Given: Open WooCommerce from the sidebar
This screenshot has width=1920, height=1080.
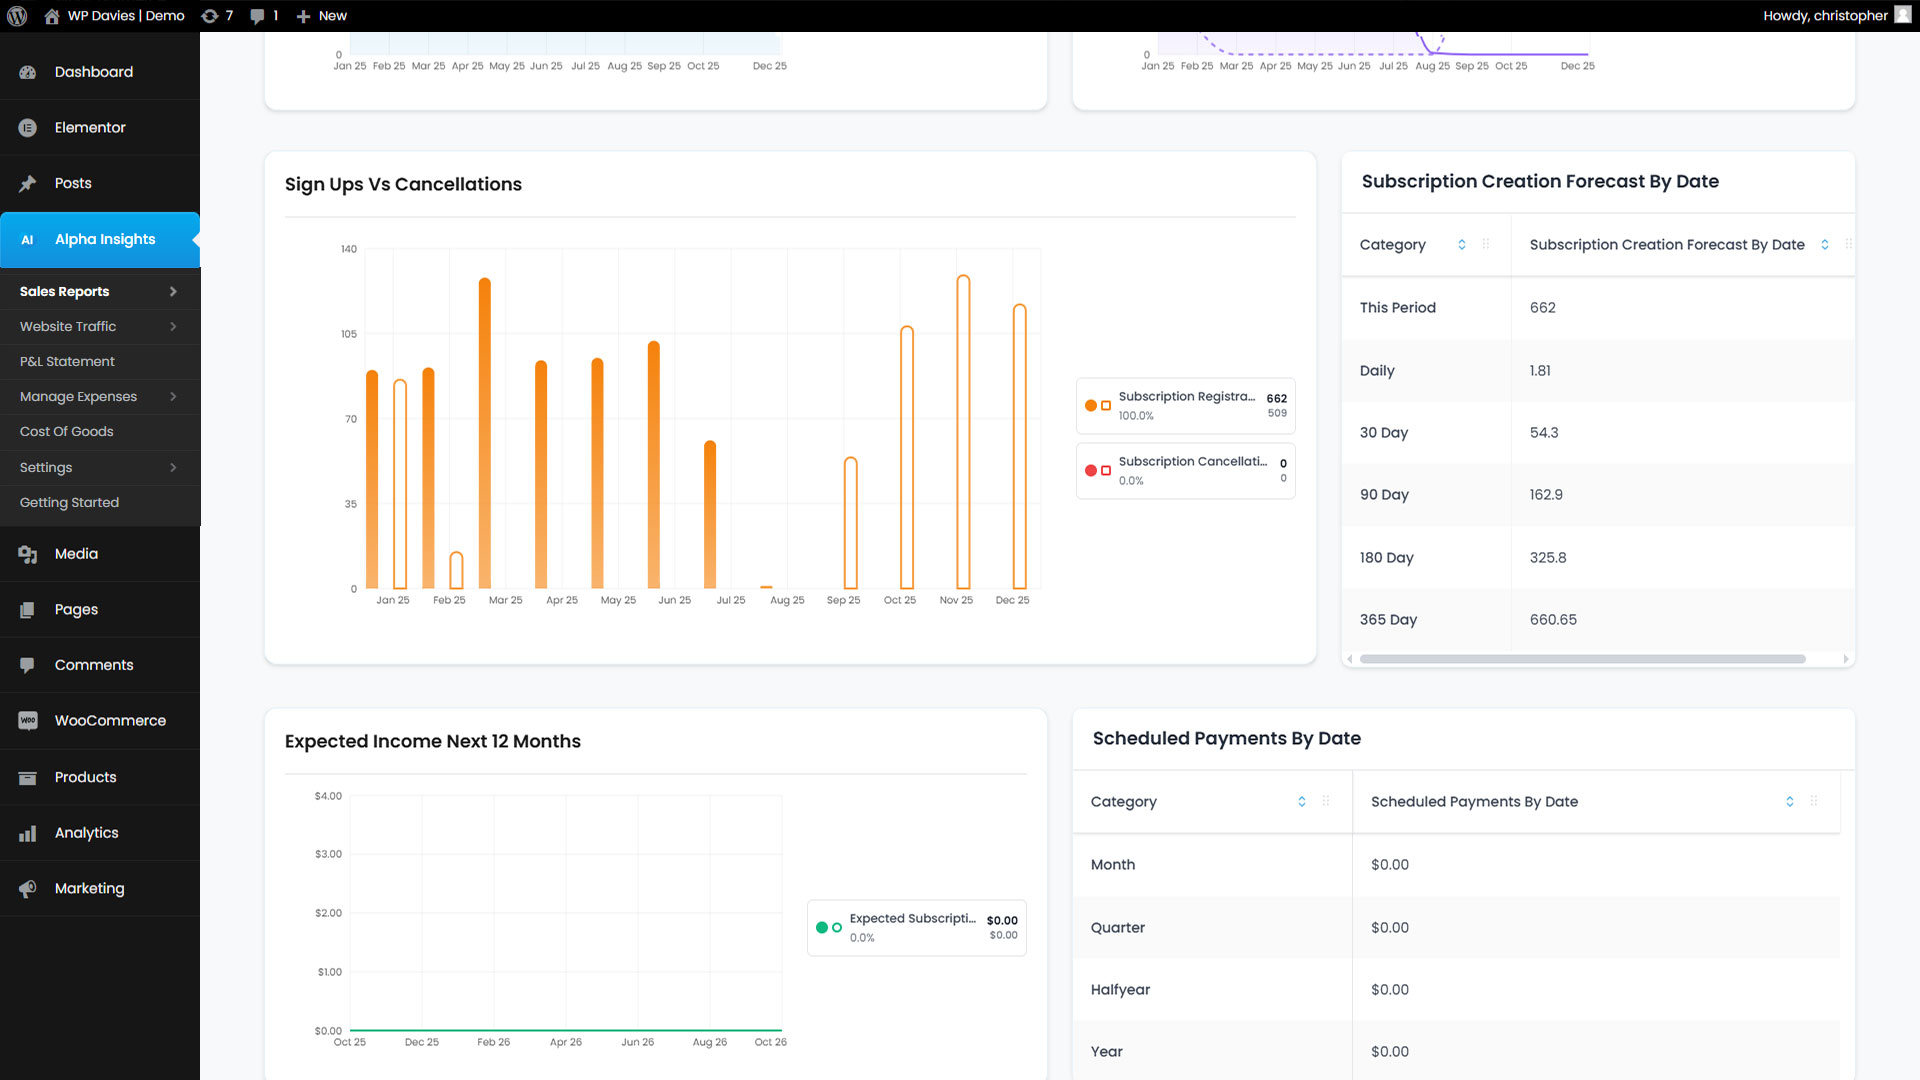Looking at the screenshot, I should [110, 721].
